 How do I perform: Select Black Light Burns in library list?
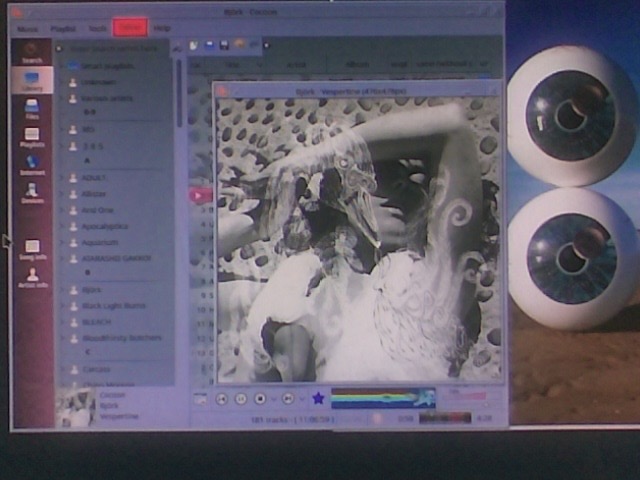pyautogui.click(x=113, y=305)
